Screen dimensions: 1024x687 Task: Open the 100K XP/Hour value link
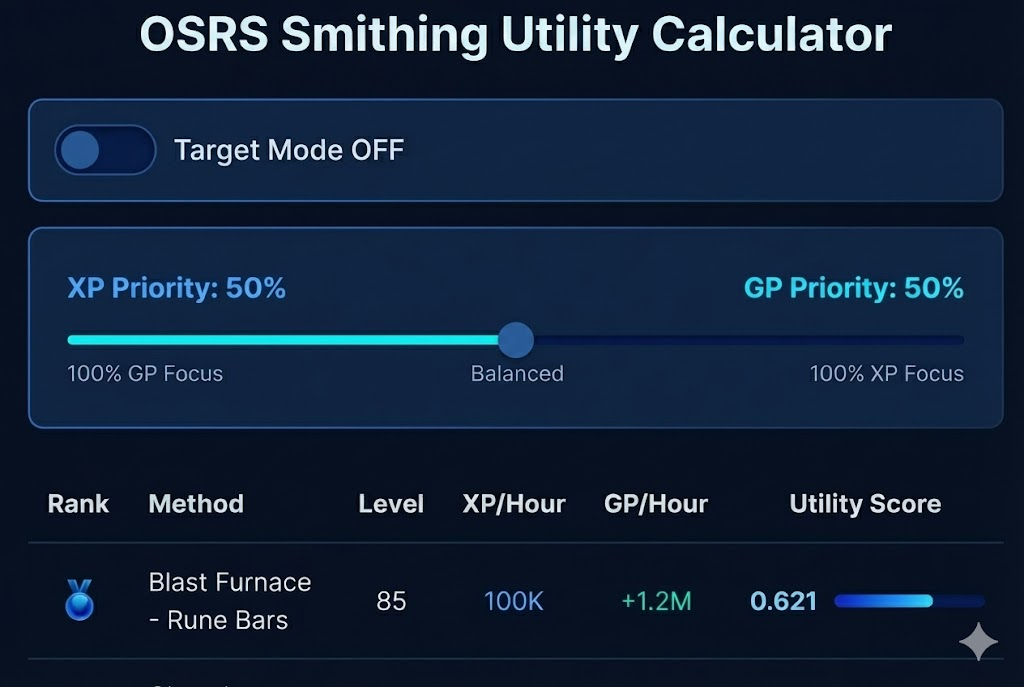pyautogui.click(x=513, y=601)
